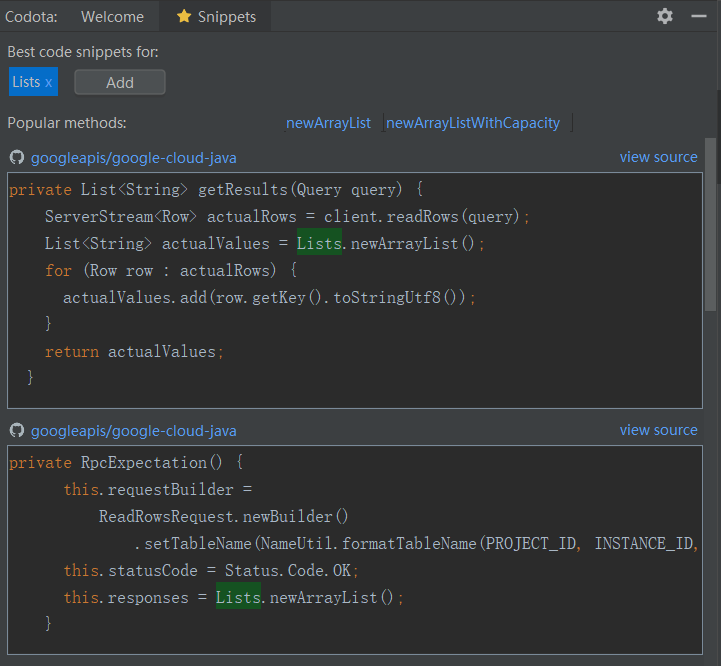This screenshot has height=666, width=721.
Task: Open the first googleapis/google-cloud-java repository link
Action: [134, 158]
